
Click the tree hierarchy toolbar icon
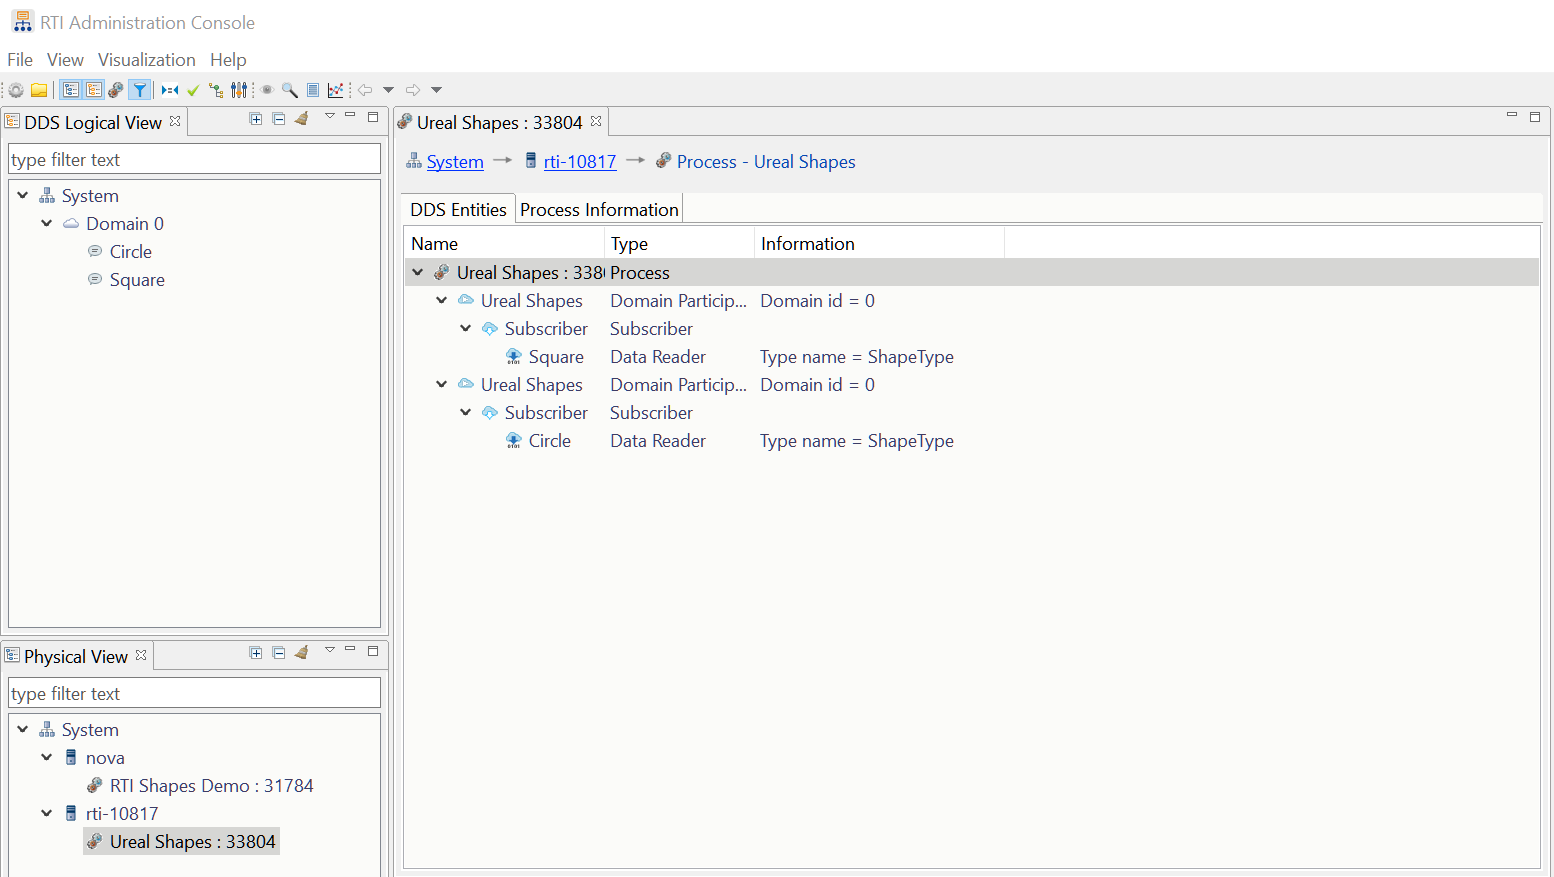click(x=216, y=90)
